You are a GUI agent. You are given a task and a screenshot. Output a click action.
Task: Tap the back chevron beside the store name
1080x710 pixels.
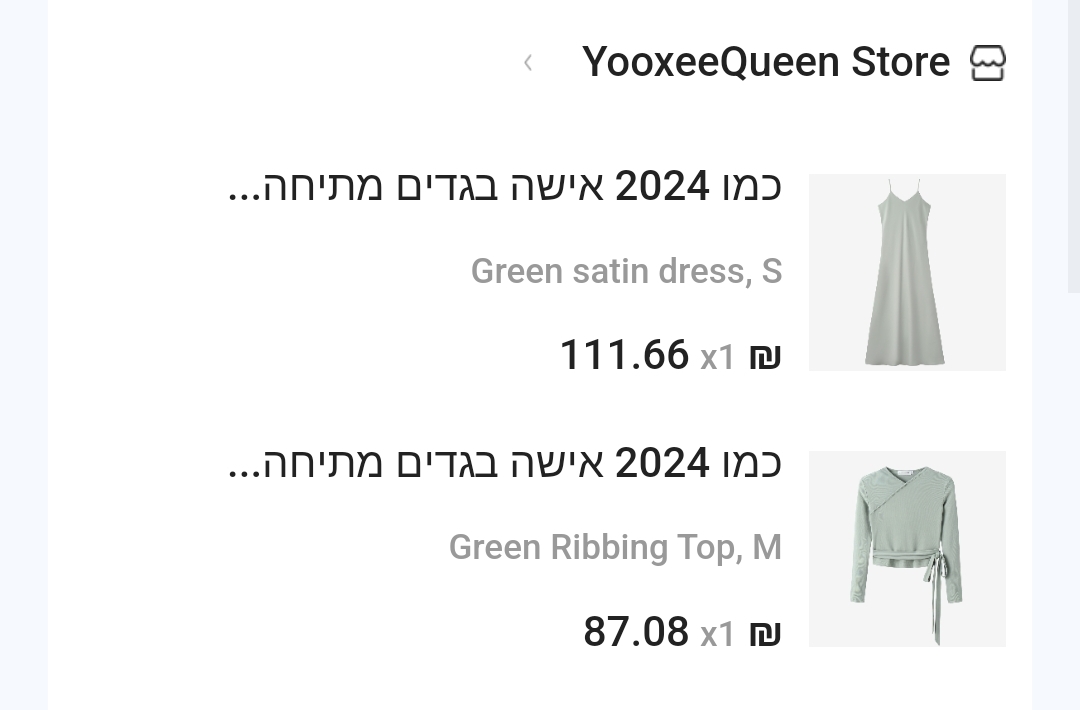527,62
